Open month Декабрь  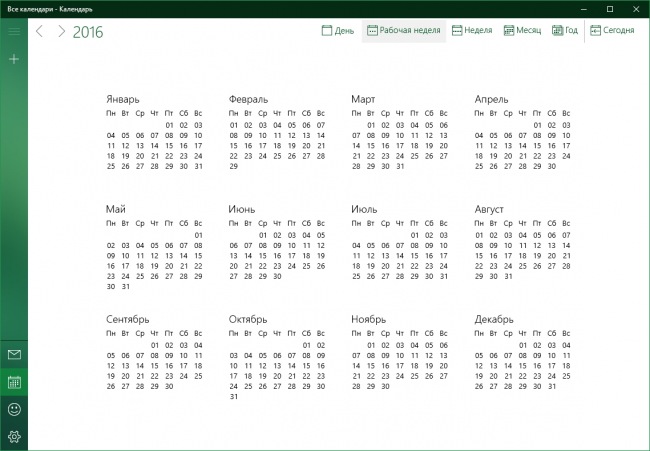[494, 319]
